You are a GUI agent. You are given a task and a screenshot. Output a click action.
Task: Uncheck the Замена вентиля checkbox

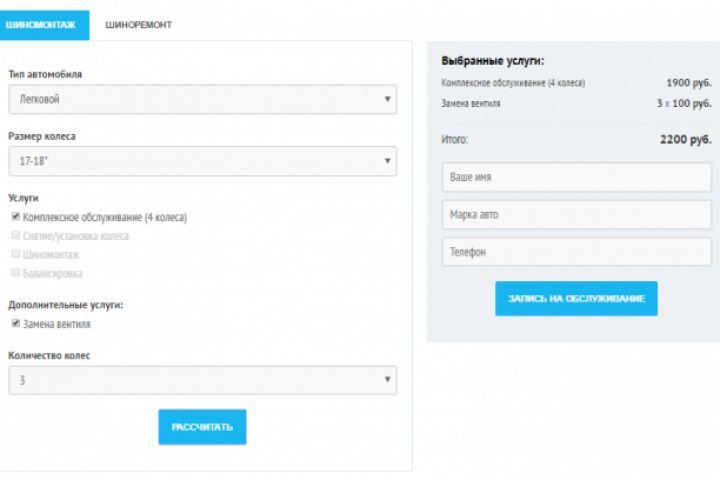(16, 324)
